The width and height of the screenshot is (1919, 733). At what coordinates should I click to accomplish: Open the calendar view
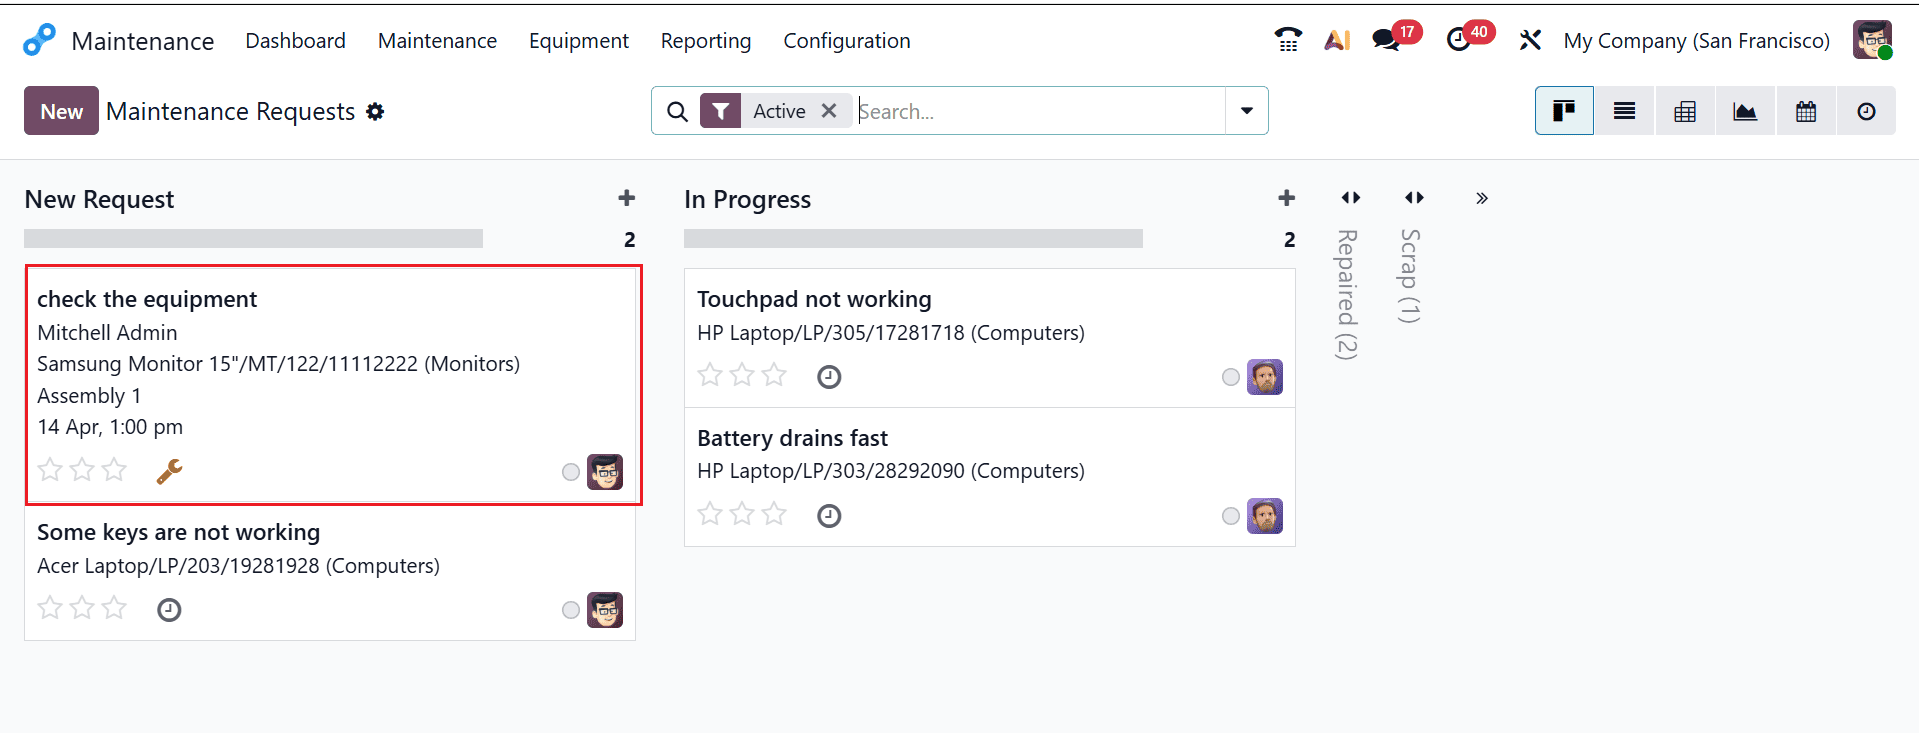pyautogui.click(x=1805, y=110)
